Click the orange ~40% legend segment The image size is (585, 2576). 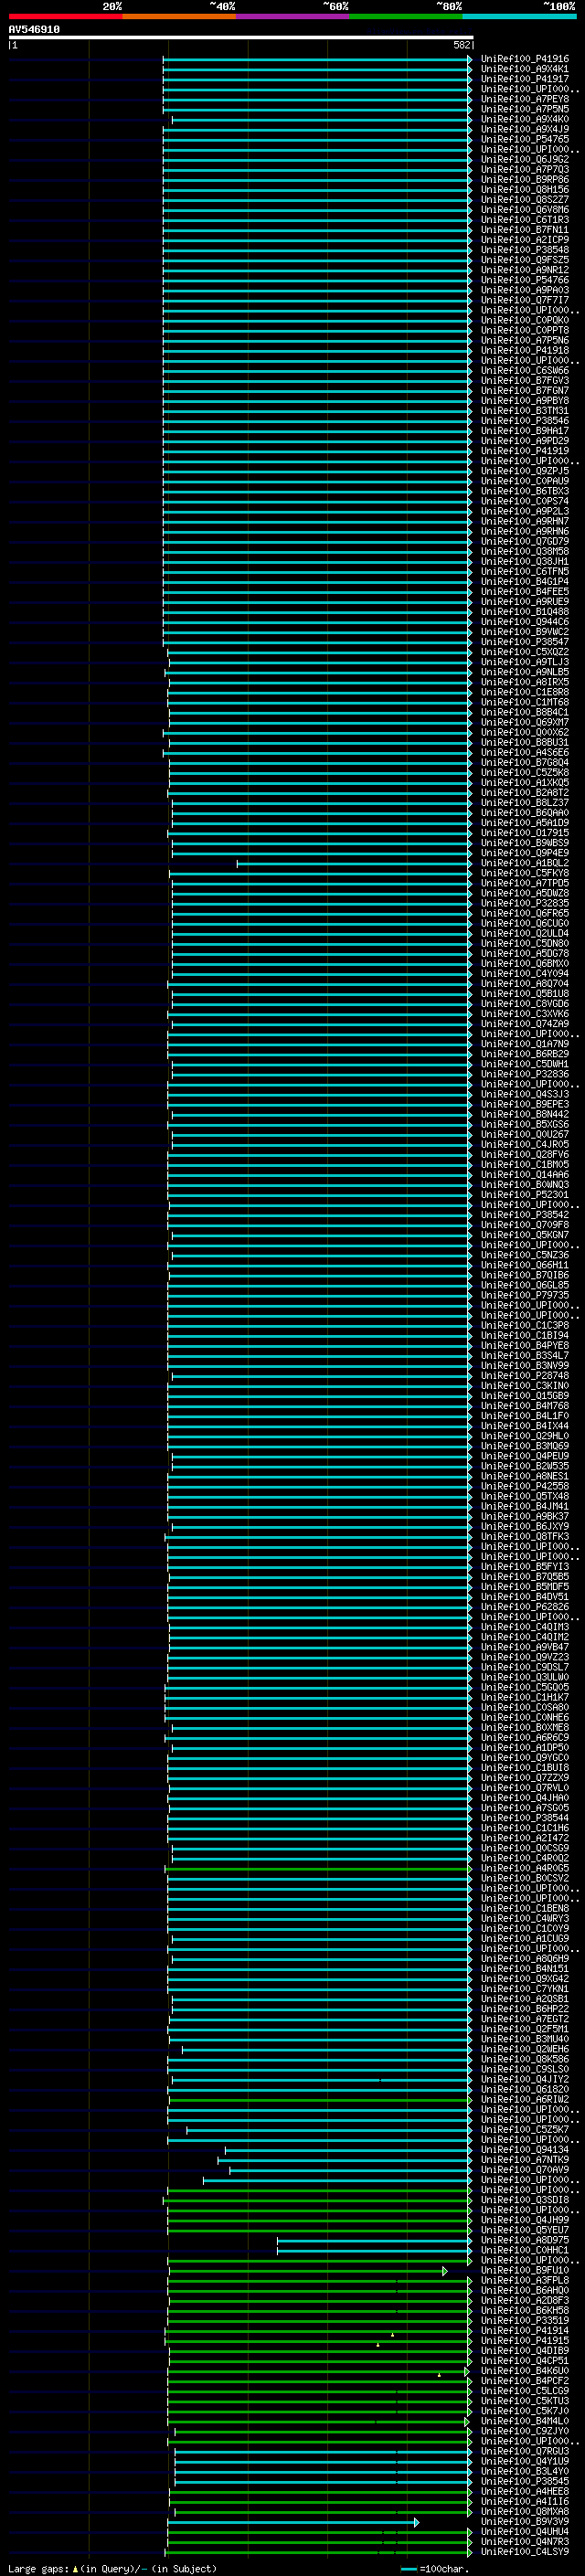click(x=179, y=16)
